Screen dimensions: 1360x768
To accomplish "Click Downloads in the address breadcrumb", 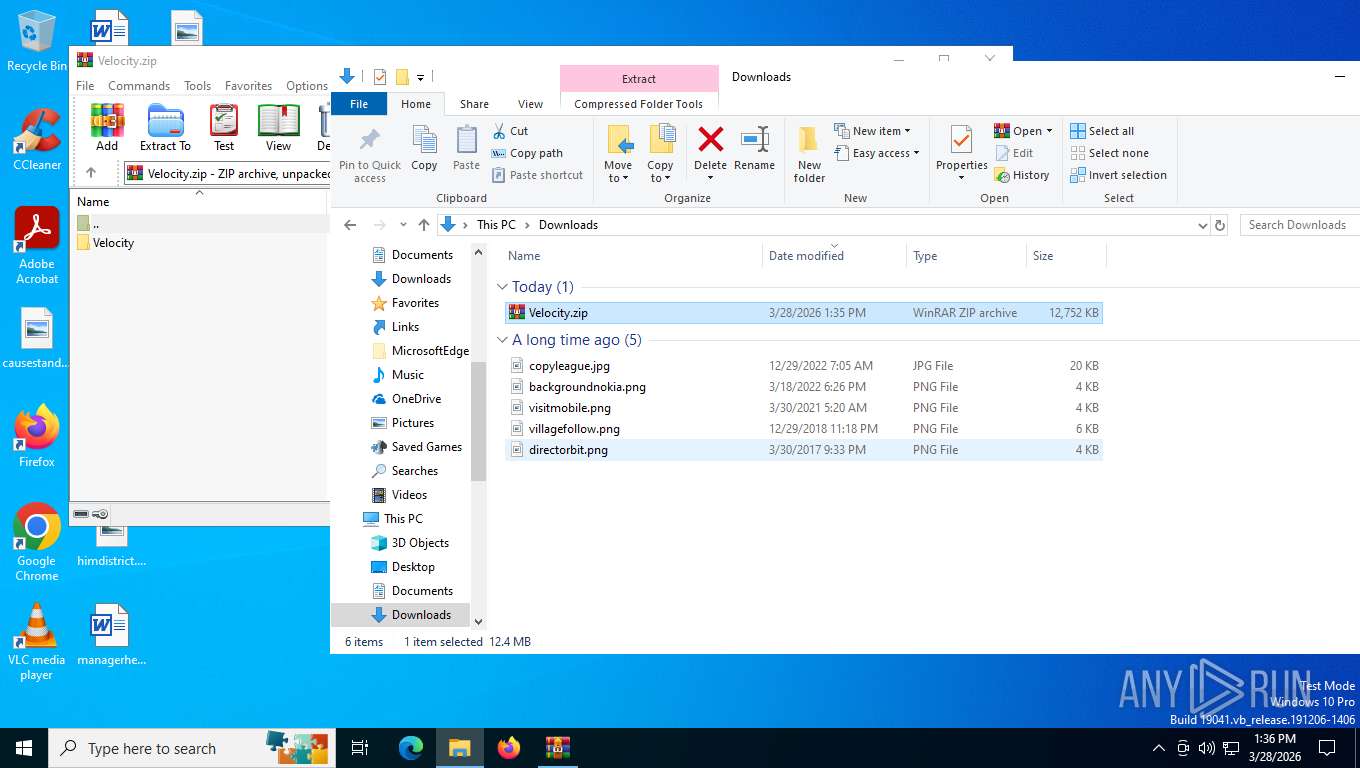I will (x=568, y=225).
